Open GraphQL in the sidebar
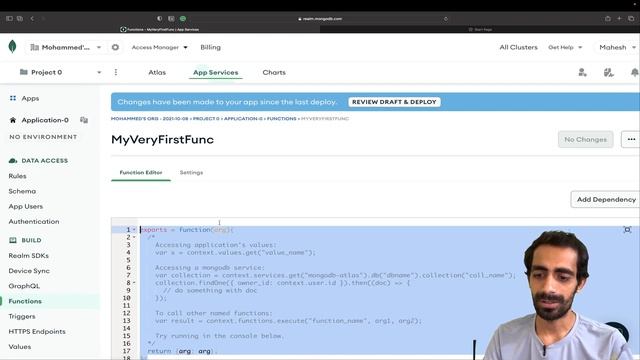Viewport: 640px width, 360px height. point(24,286)
